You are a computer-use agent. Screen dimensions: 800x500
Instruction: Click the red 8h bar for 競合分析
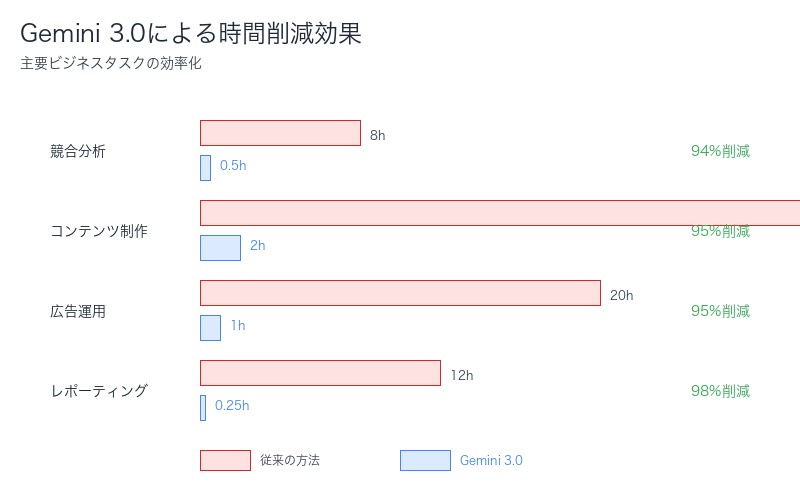tap(280, 133)
